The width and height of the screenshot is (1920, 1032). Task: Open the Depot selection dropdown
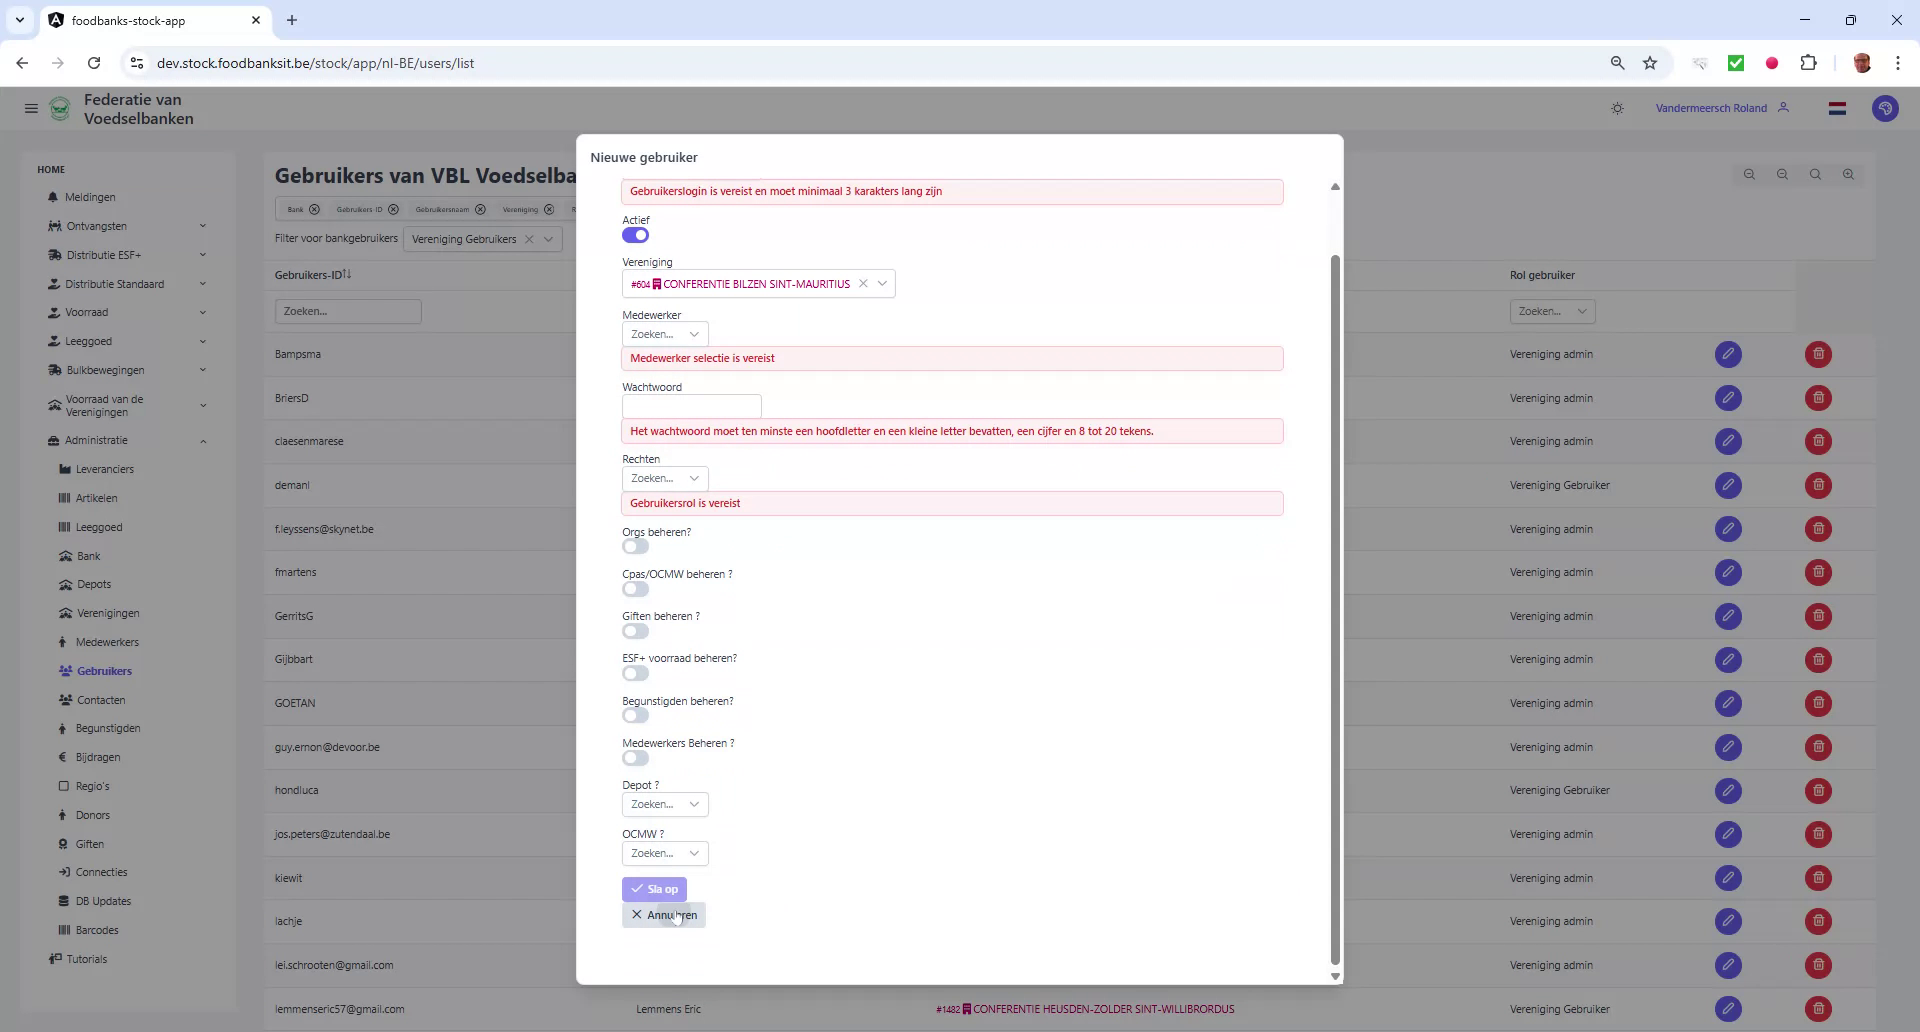point(664,804)
